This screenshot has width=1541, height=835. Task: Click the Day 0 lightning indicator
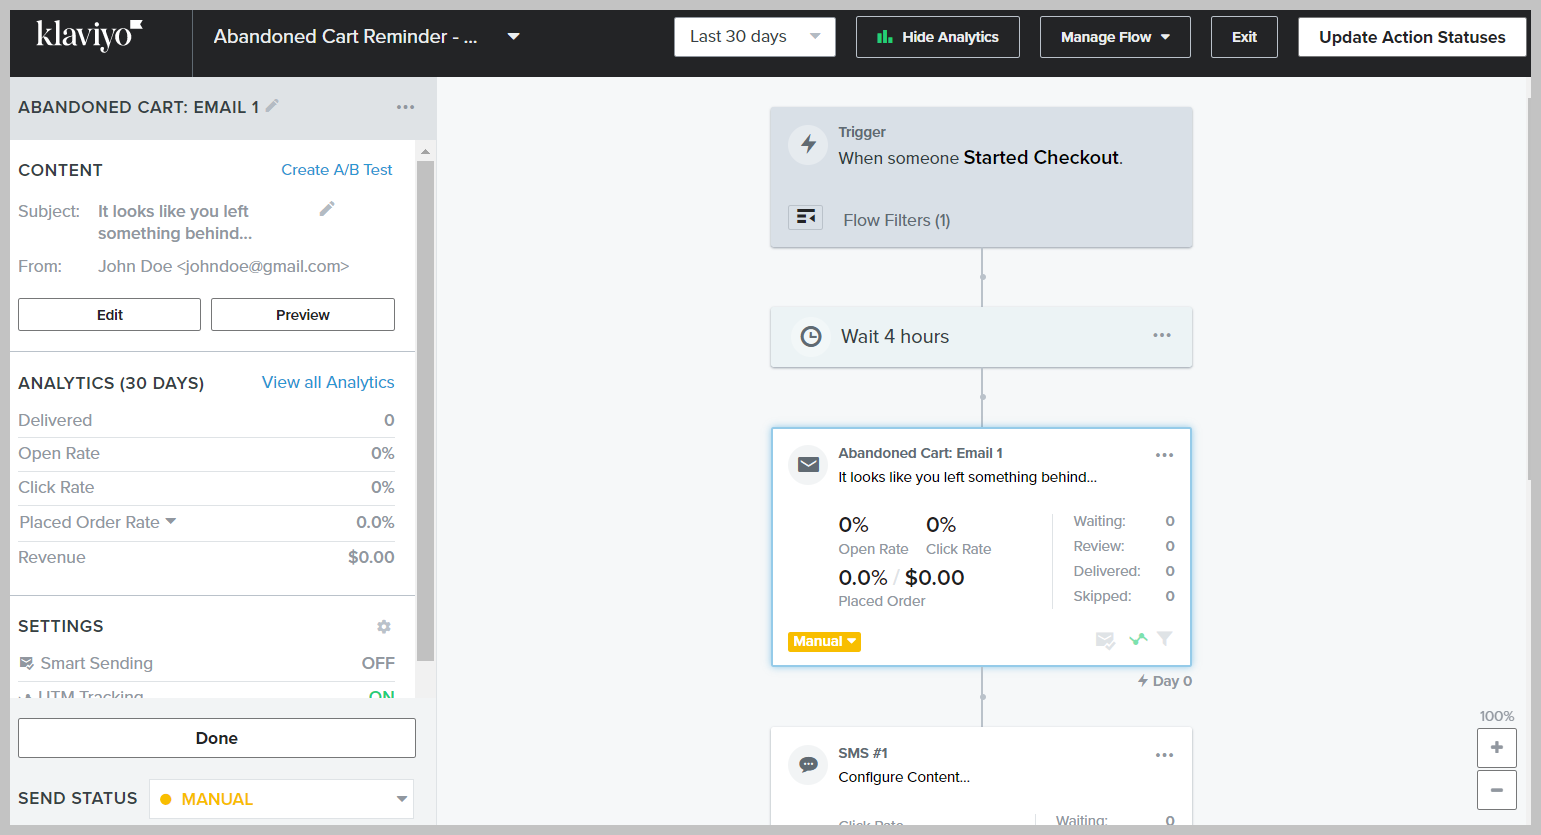click(1165, 681)
